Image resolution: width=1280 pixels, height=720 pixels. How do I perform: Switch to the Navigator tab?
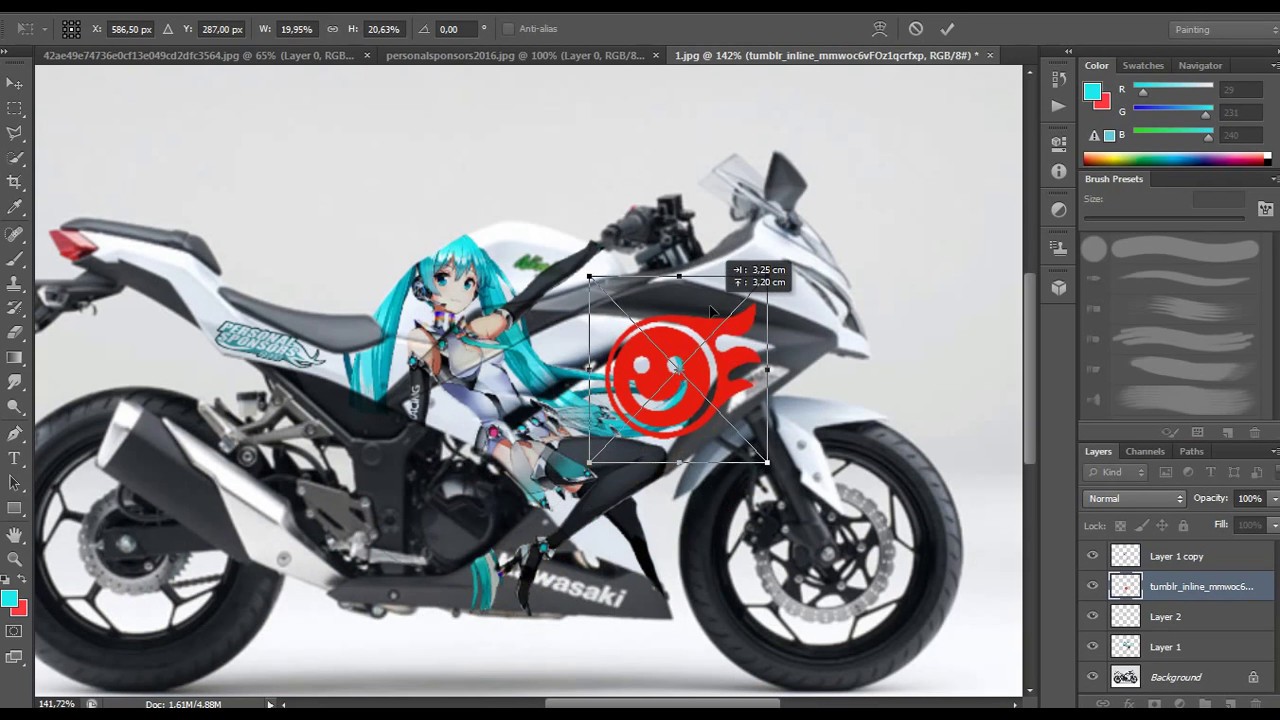pos(1200,65)
